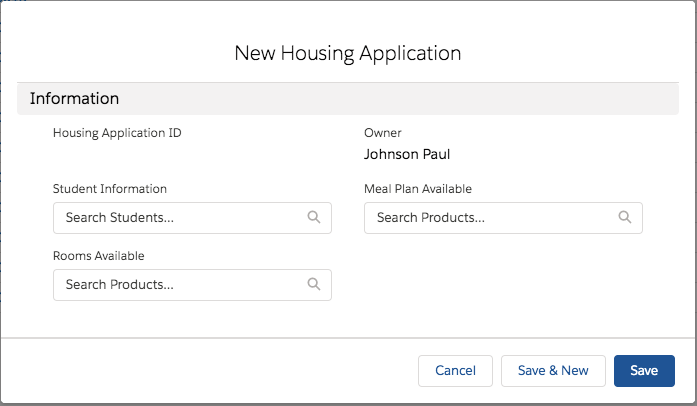
Task: Click the magnifier icon in Student Information field
Action: [x=313, y=217]
